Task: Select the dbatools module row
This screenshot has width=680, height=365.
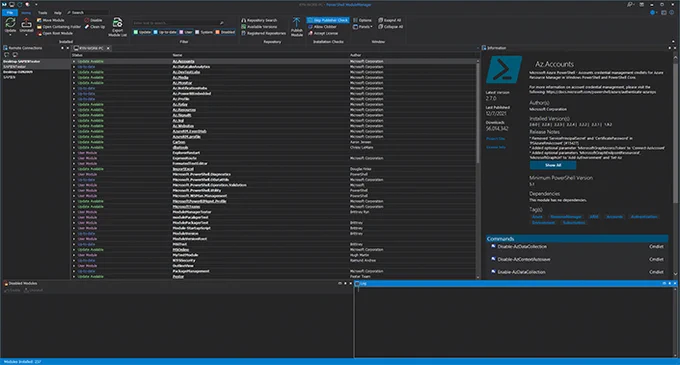Action: pyautogui.click(x=274, y=147)
